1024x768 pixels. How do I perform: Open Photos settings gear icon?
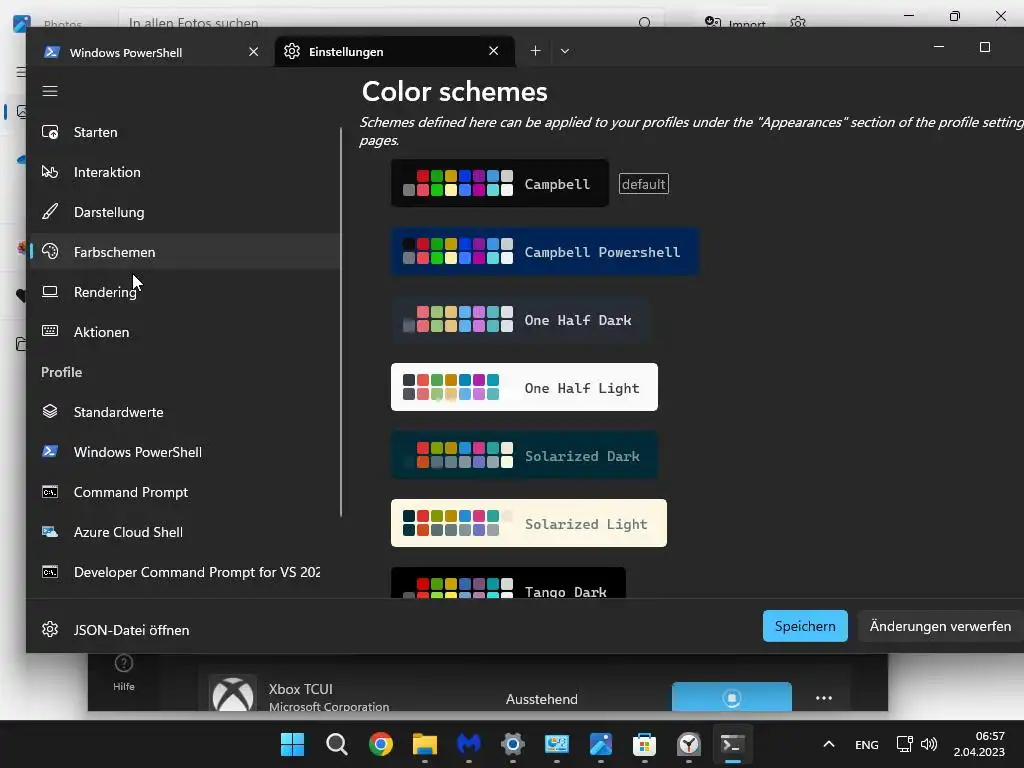(797, 23)
